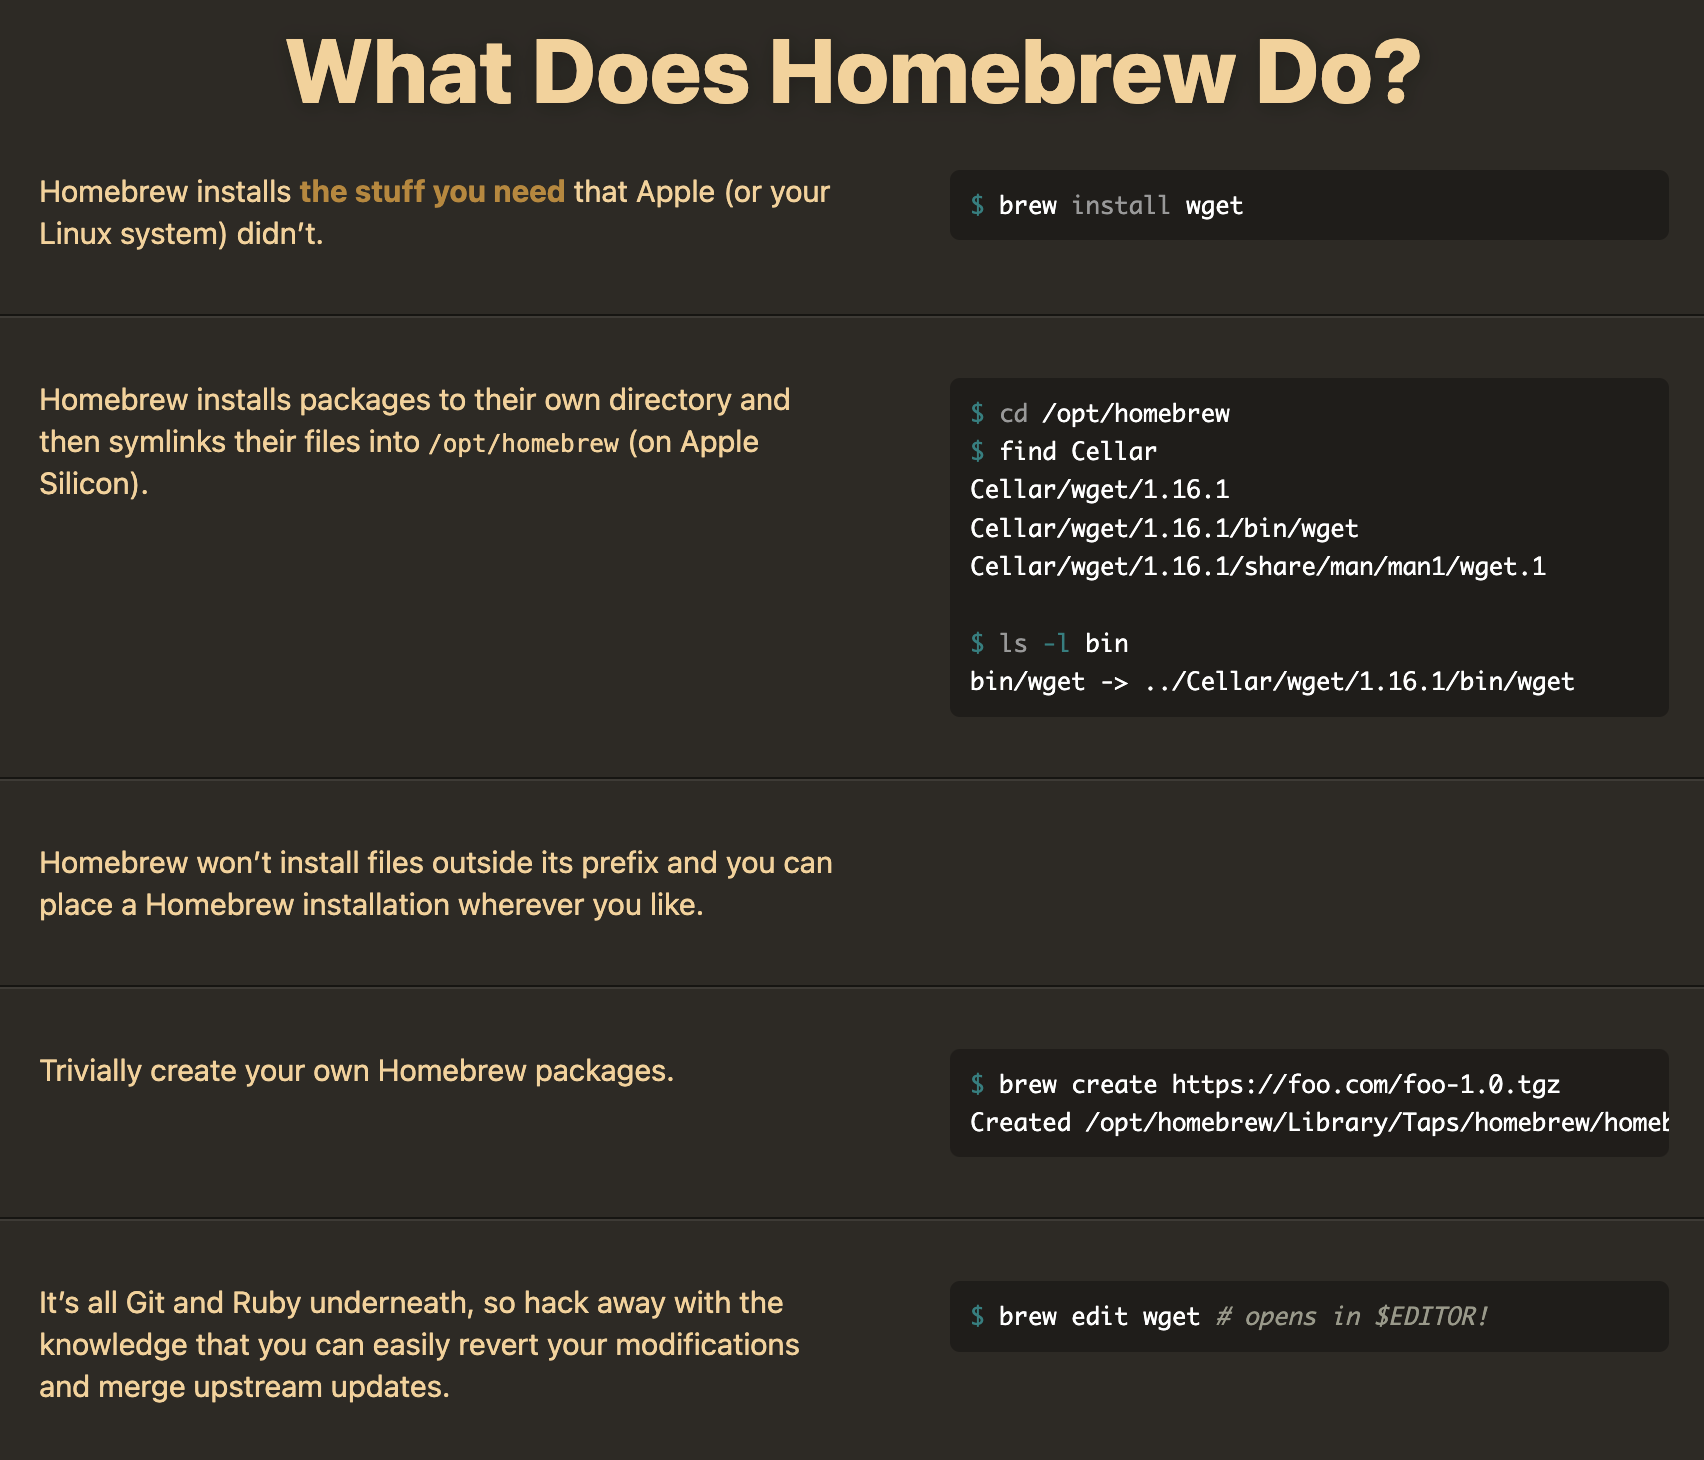The height and width of the screenshot is (1460, 1704).
Task: Click the "brew create https://foo.com/foo-1.0.tgz" command
Action: tap(1266, 1084)
